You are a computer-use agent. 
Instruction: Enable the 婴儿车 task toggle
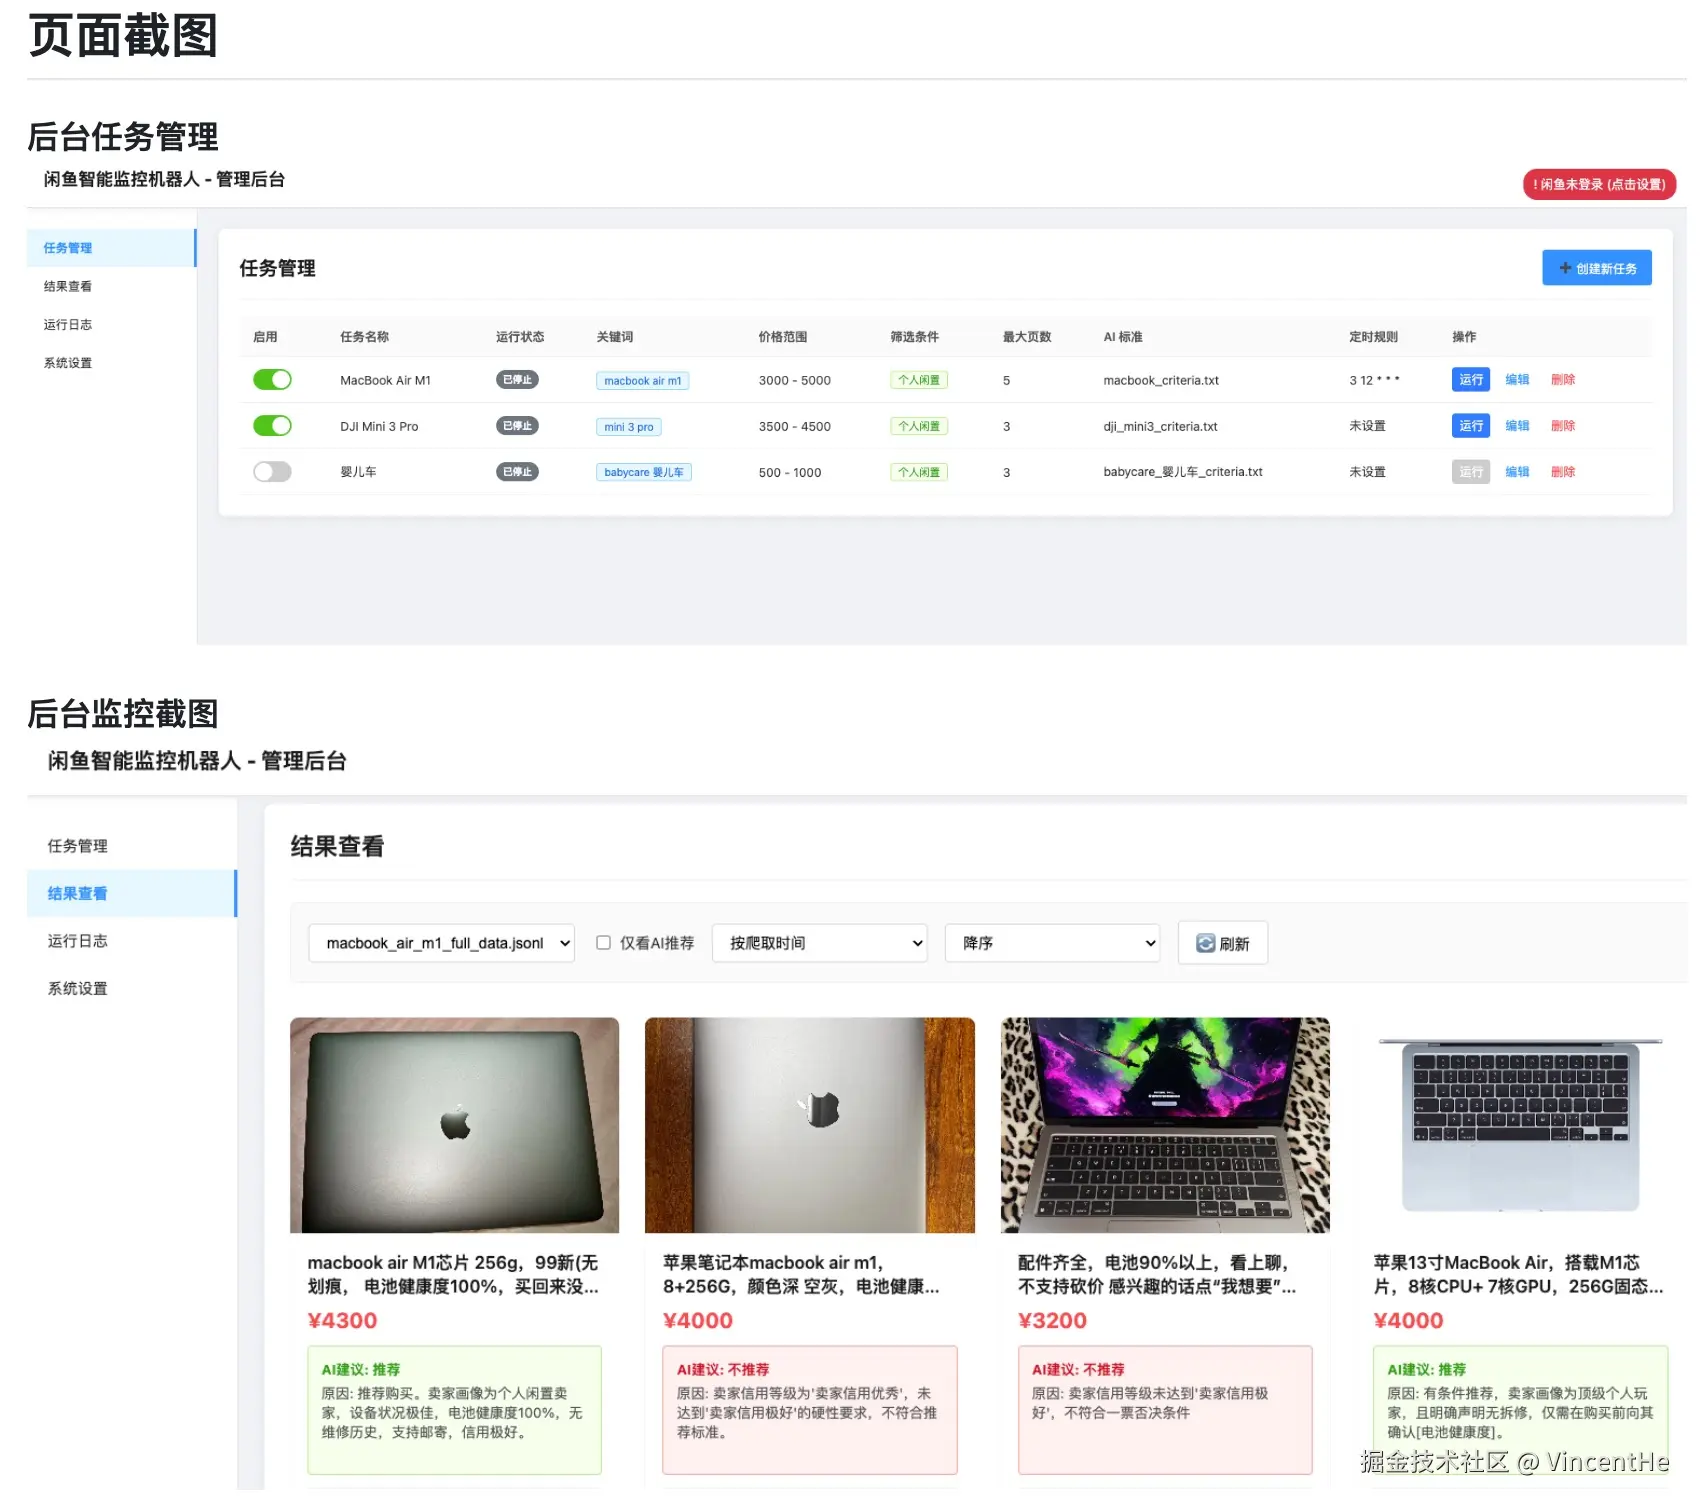click(272, 471)
